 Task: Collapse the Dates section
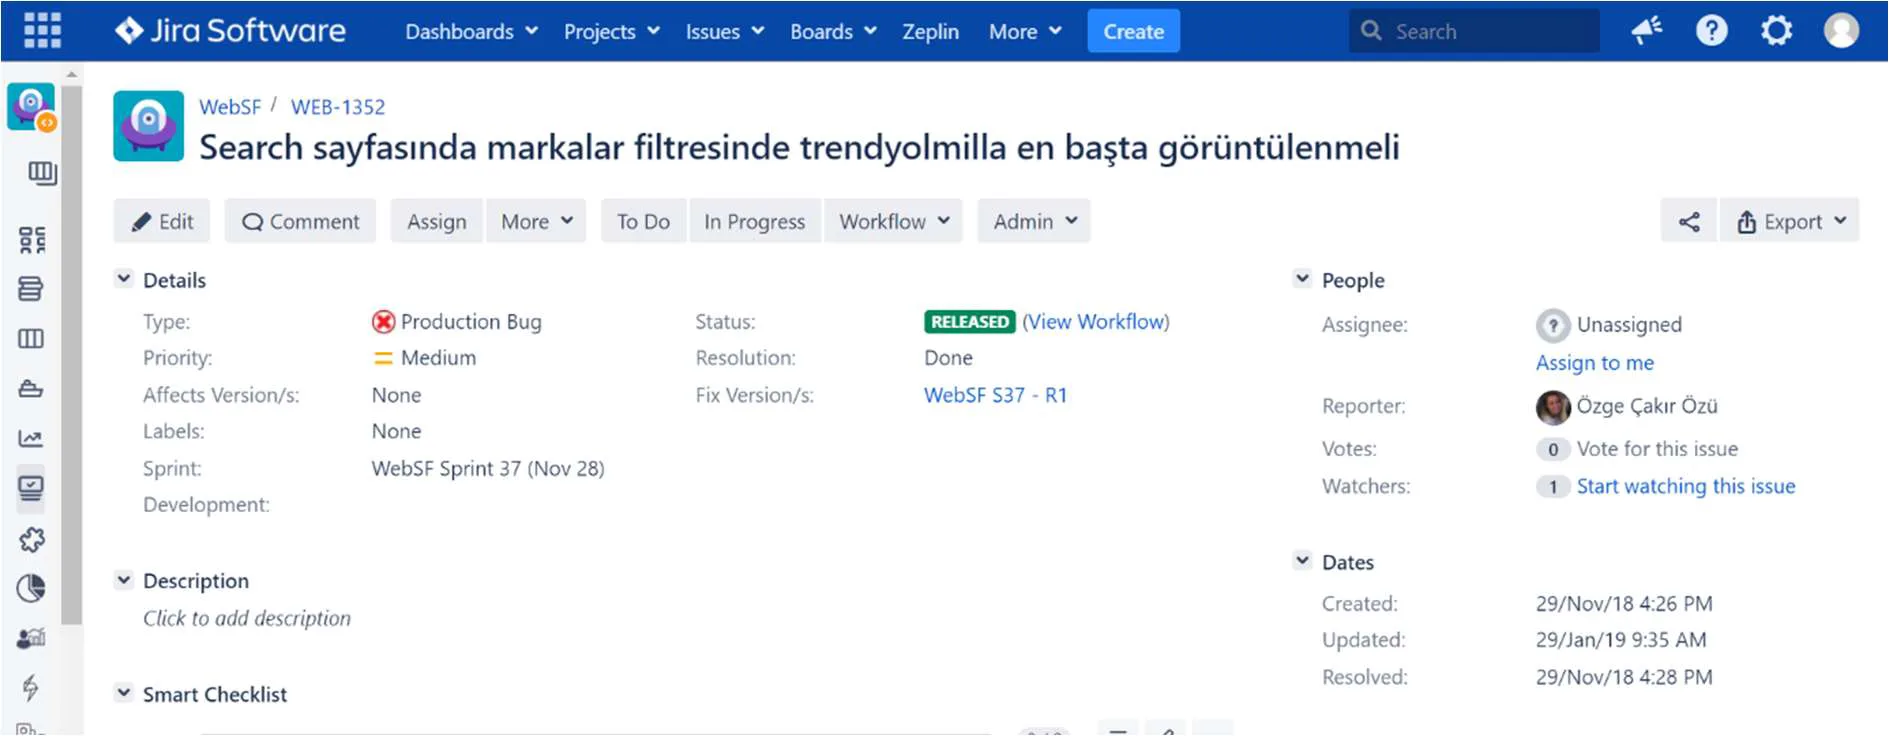pos(1302,561)
